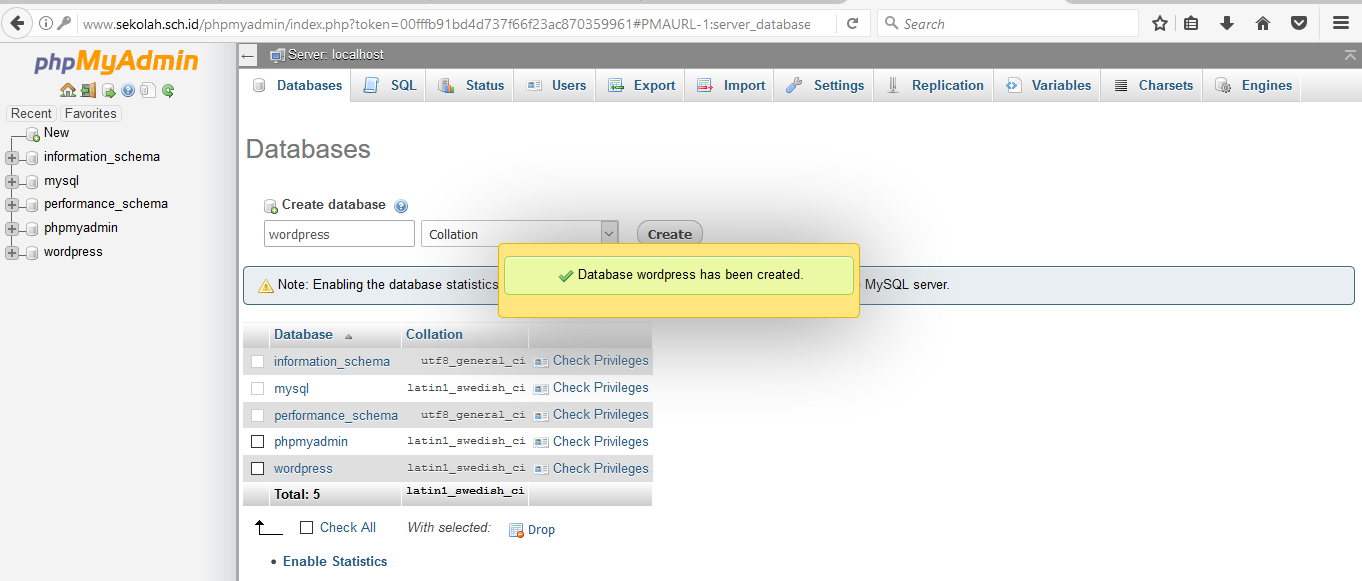
Task: Click the Create database help icon
Action: tap(401, 206)
